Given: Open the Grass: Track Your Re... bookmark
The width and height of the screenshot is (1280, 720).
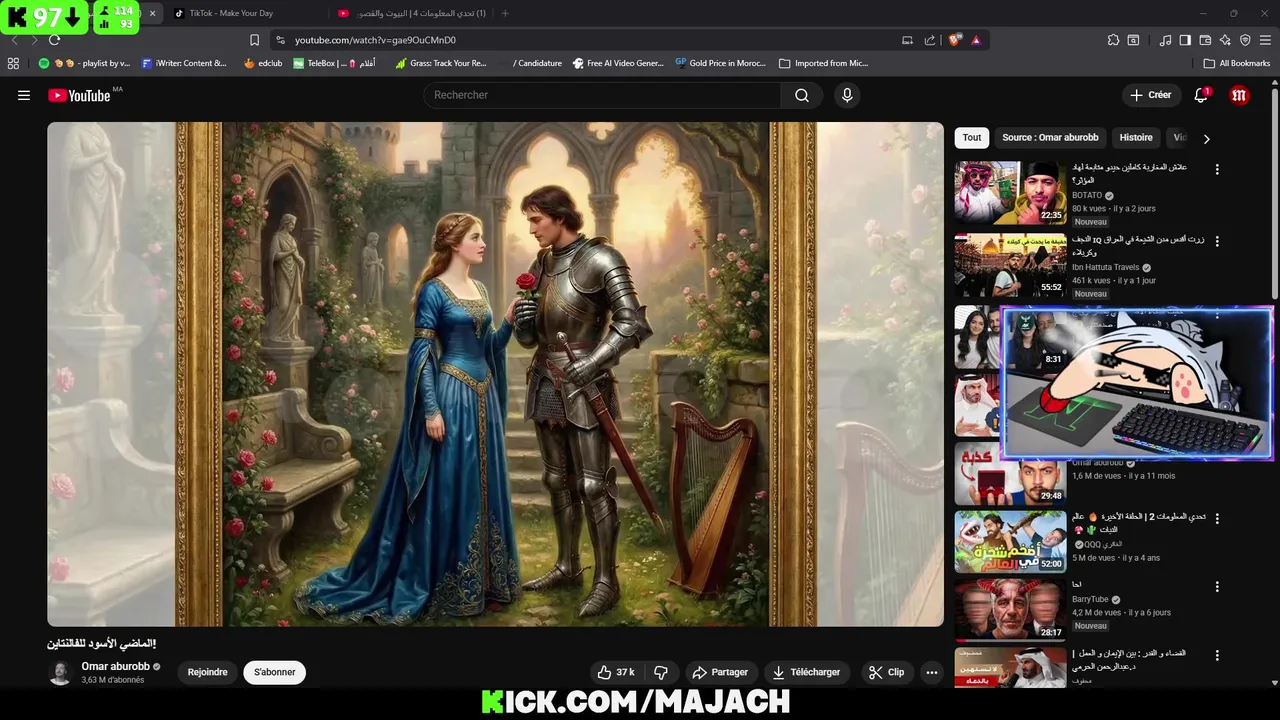Looking at the screenshot, I should coord(441,63).
